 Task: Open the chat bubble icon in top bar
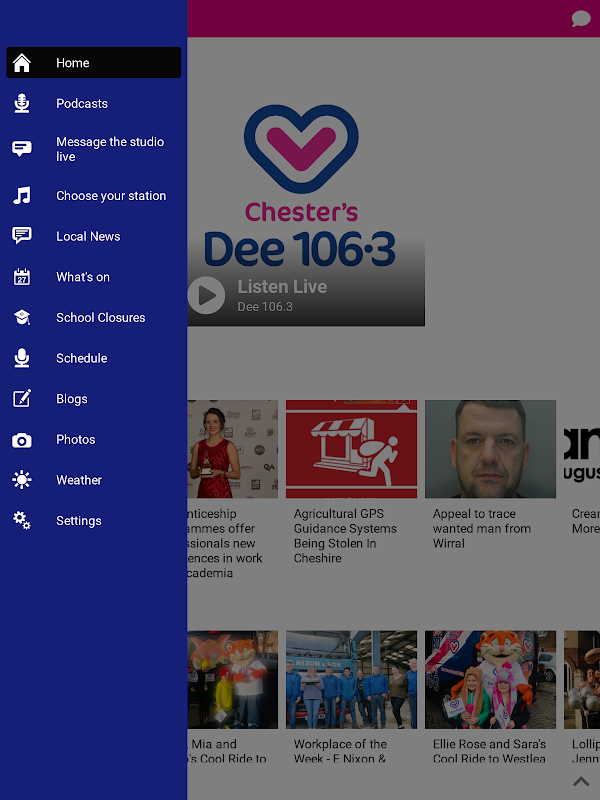pyautogui.click(x=581, y=19)
